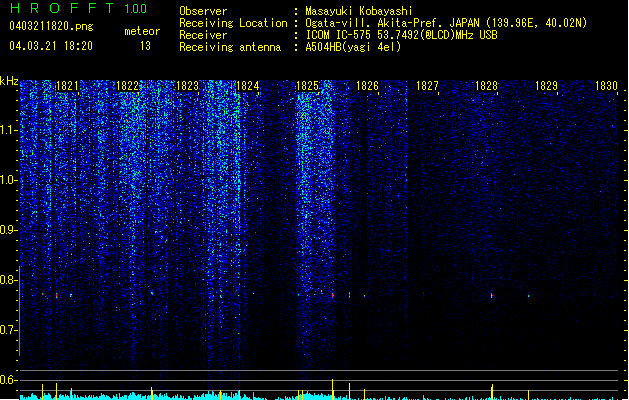Click the 1821 time marker
The image size is (629, 400).
[x=67, y=86]
